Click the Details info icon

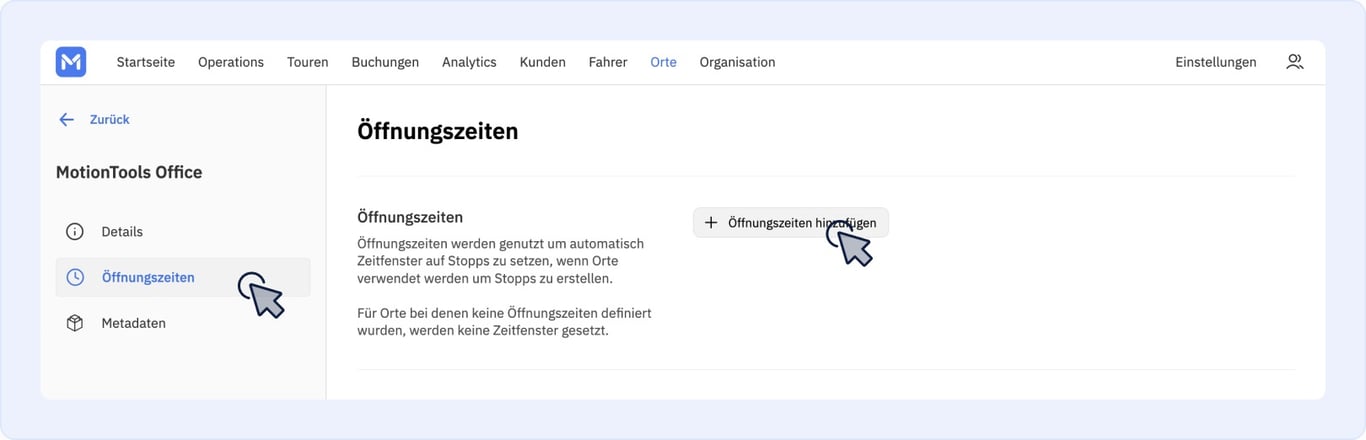click(74, 231)
